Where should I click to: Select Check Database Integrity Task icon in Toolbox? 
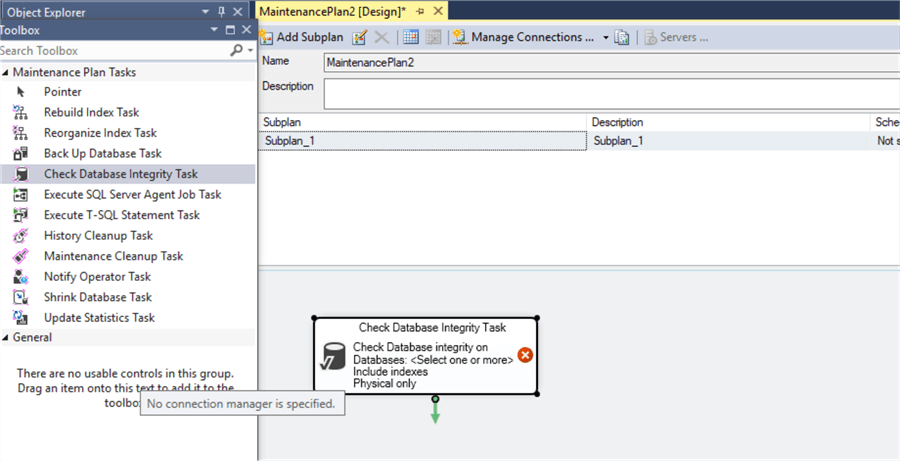click(20, 174)
